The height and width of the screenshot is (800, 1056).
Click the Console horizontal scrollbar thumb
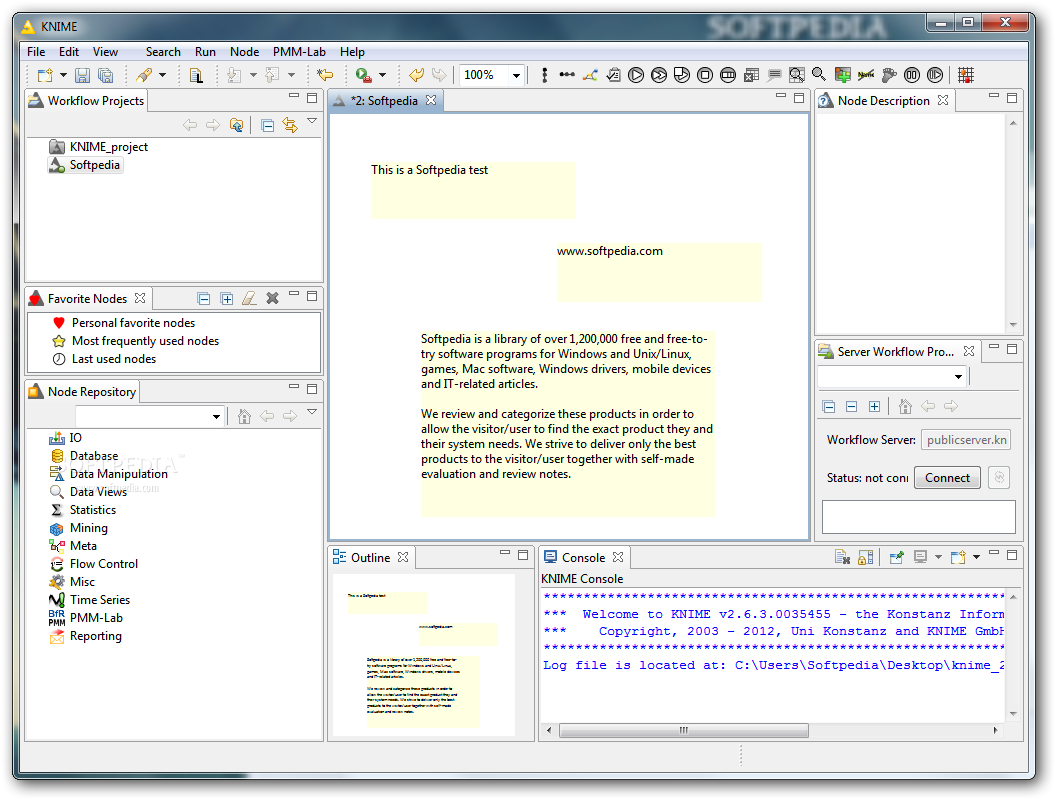[x=684, y=731]
